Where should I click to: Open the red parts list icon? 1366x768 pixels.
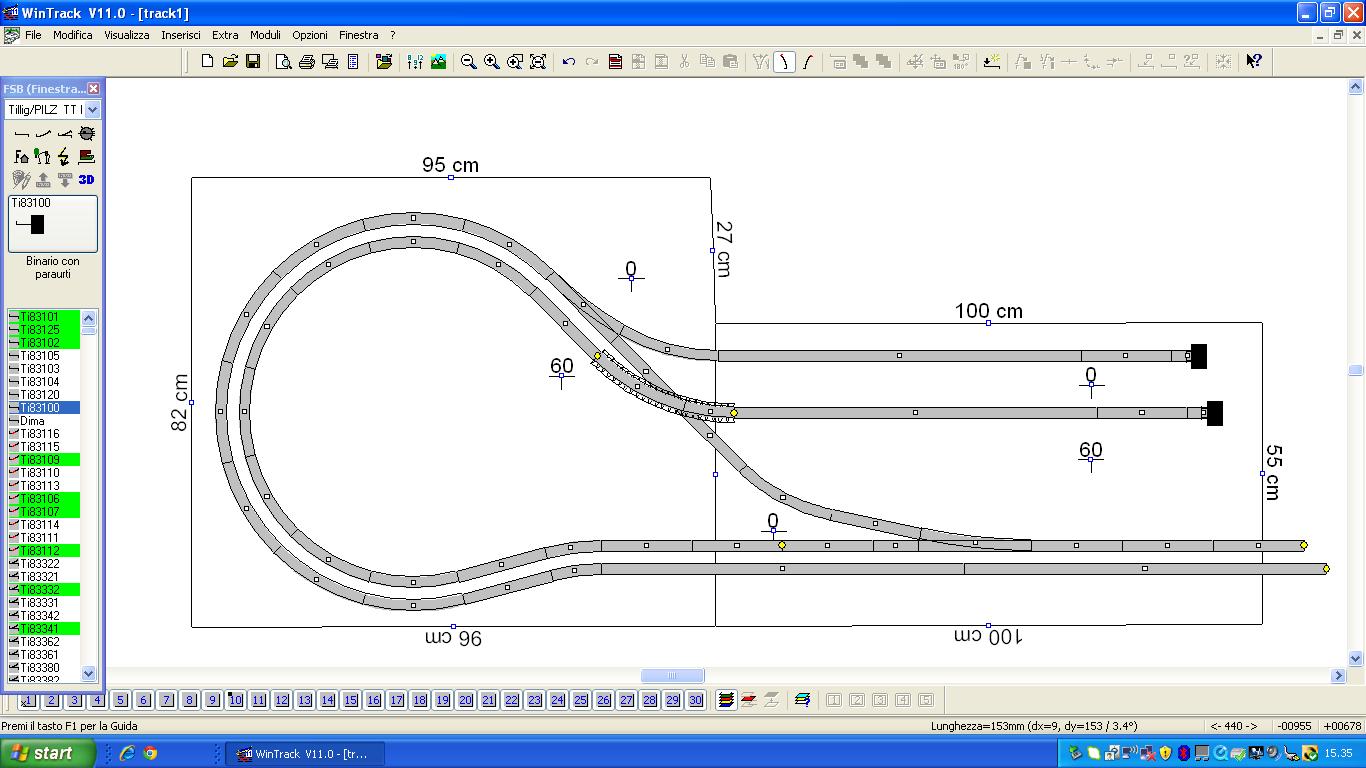(615, 61)
